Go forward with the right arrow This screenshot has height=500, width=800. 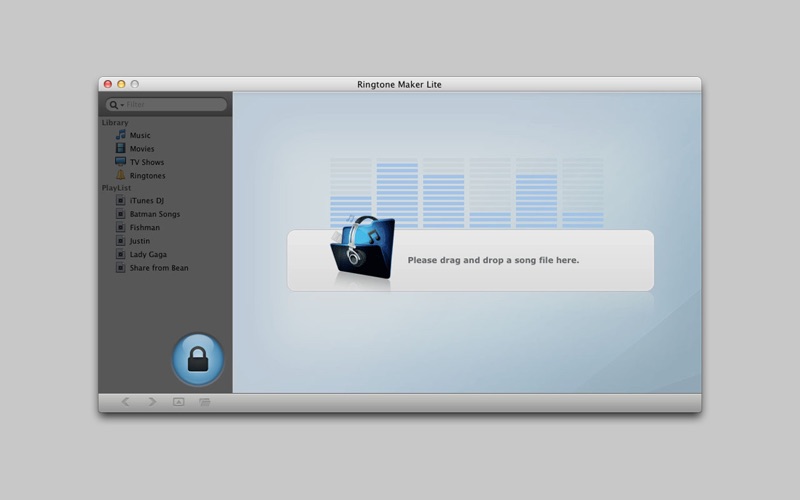(152, 402)
